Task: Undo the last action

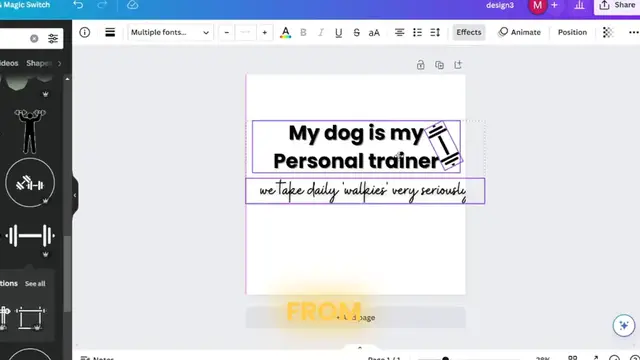Action: 78,5
